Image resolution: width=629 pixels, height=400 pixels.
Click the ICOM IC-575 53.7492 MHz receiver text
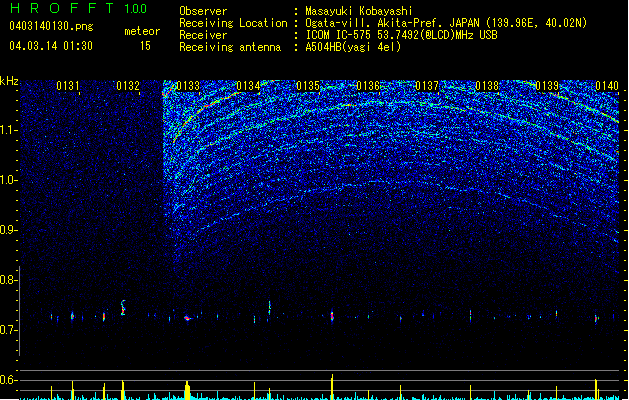tap(402, 35)
